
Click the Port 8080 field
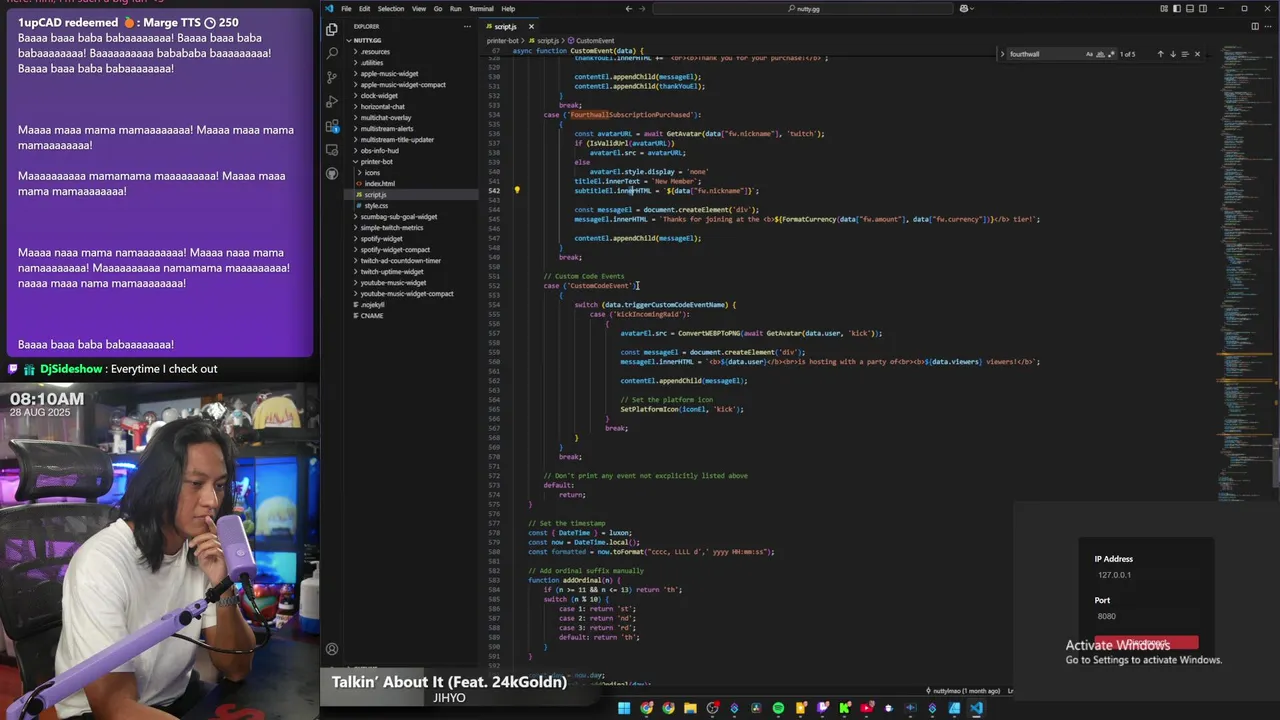[1146, 616]
